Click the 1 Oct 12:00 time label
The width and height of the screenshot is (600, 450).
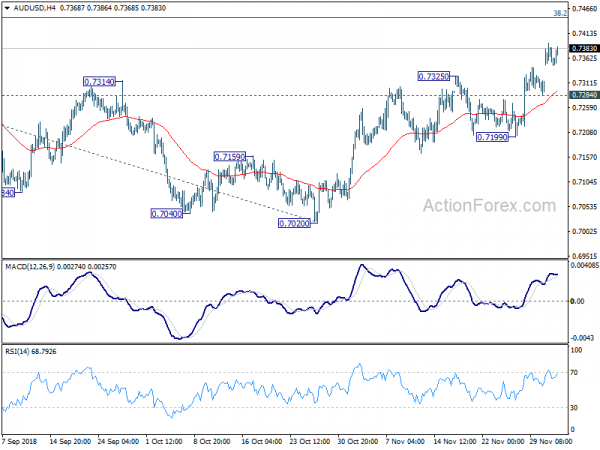(x=164, y=441)
